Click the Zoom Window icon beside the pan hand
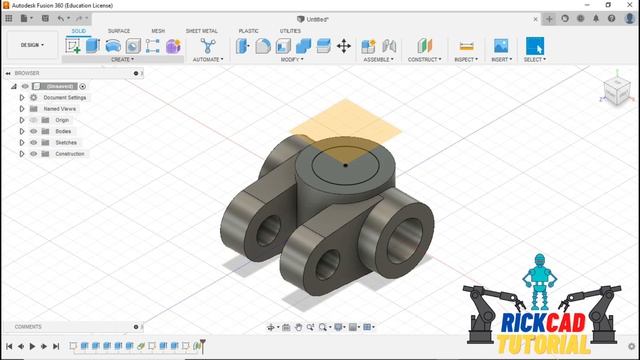The height and width of the screenshot is (360, 640). tap(311, 327)
